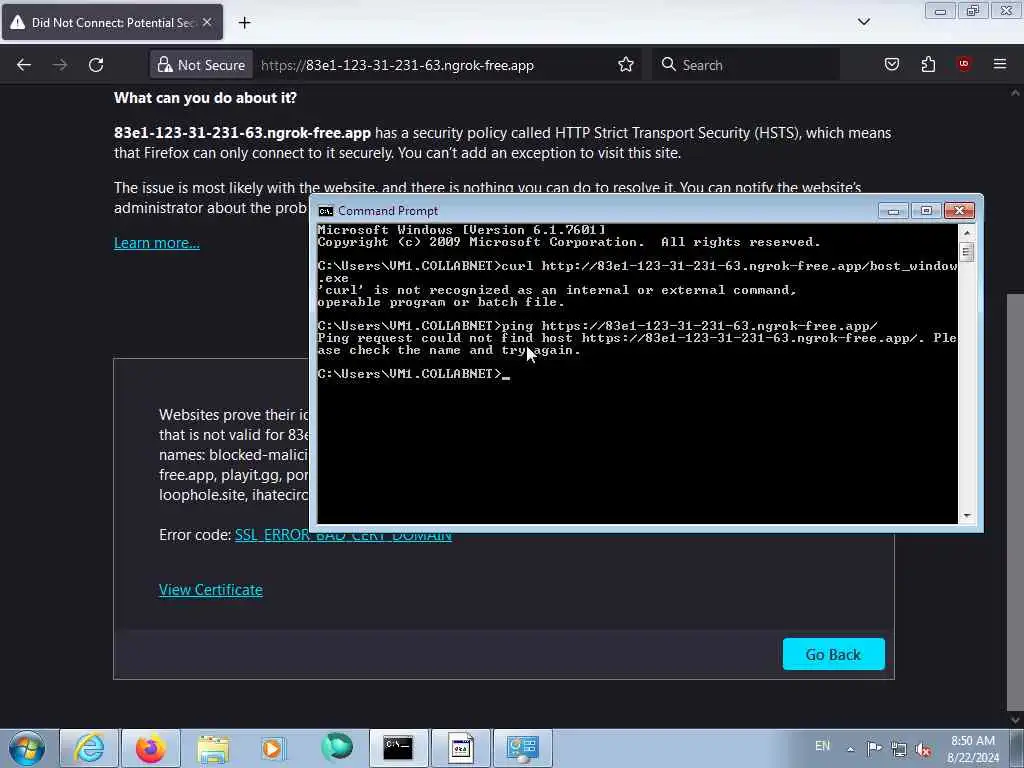The height and width of the screenshot is (768, 1024).
Task: Open the Extensions puzzle-piece icon
Action: pyautogui.click(x=928, y=64)
